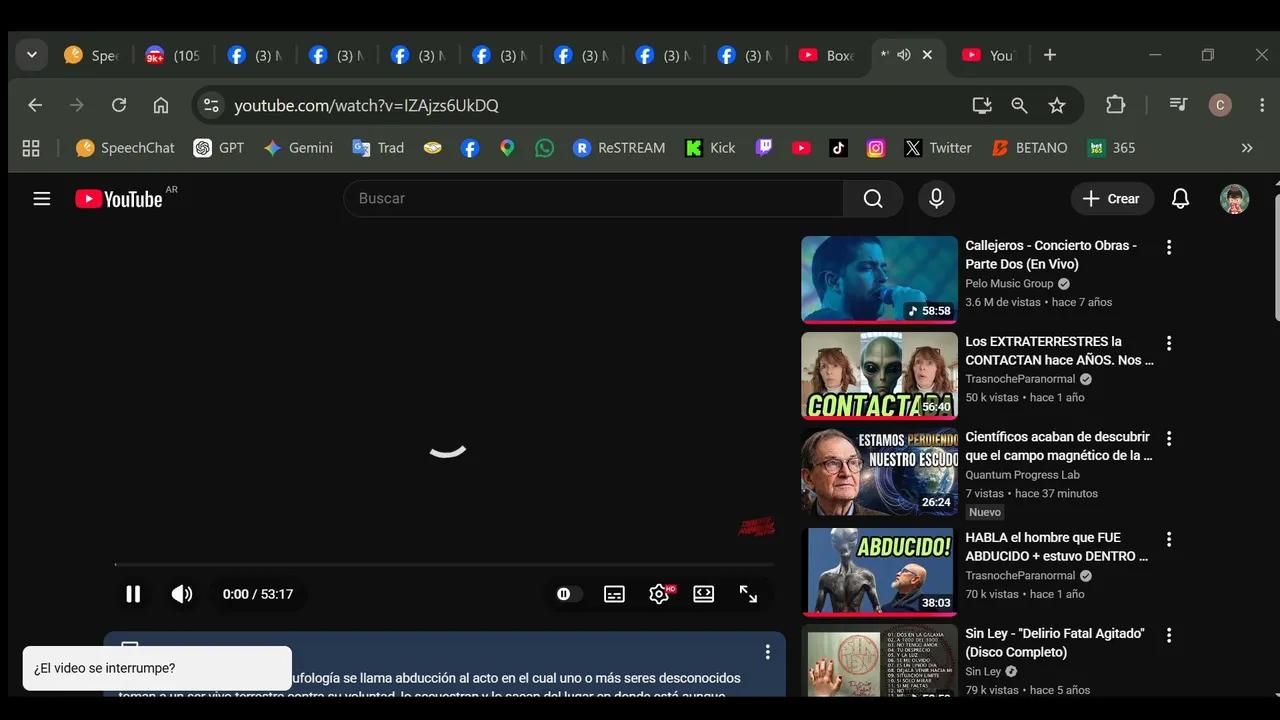View site information icon in address bar
The height and width of the screenshot is (720, 1280).
coord(210,105)
